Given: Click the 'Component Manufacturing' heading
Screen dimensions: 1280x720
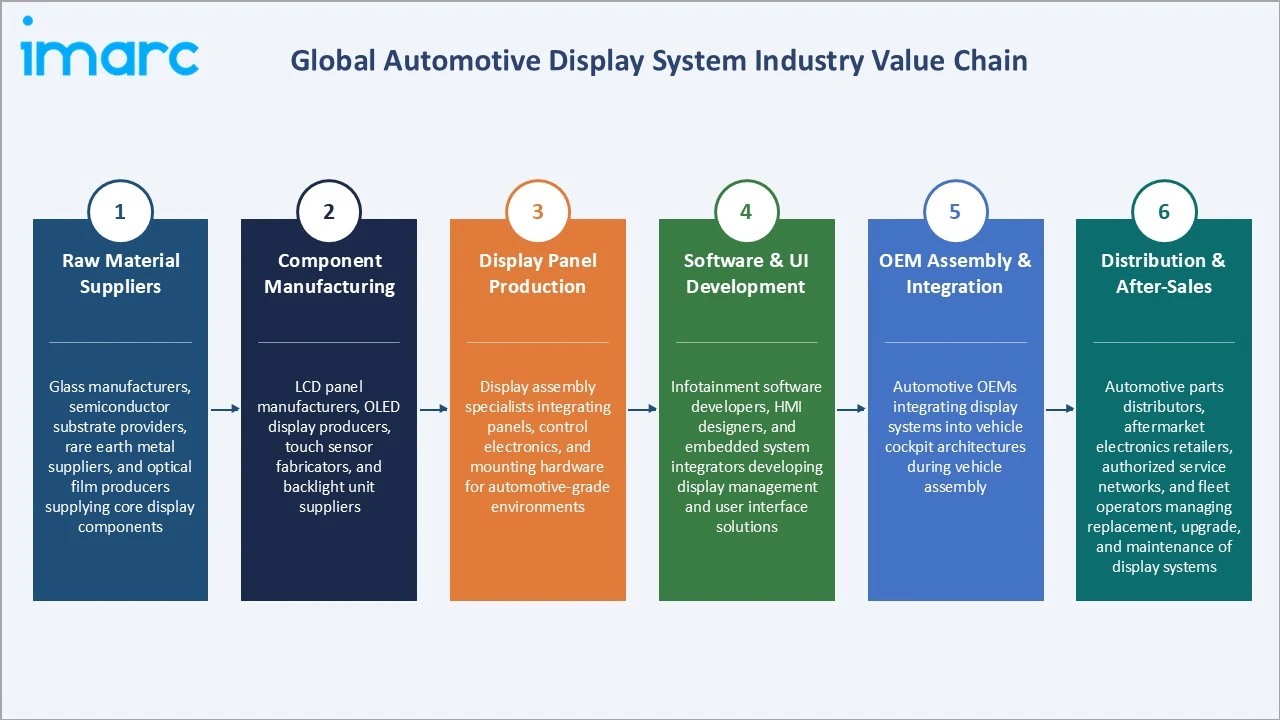Looking at the screenshot, I should coord(329,274).
